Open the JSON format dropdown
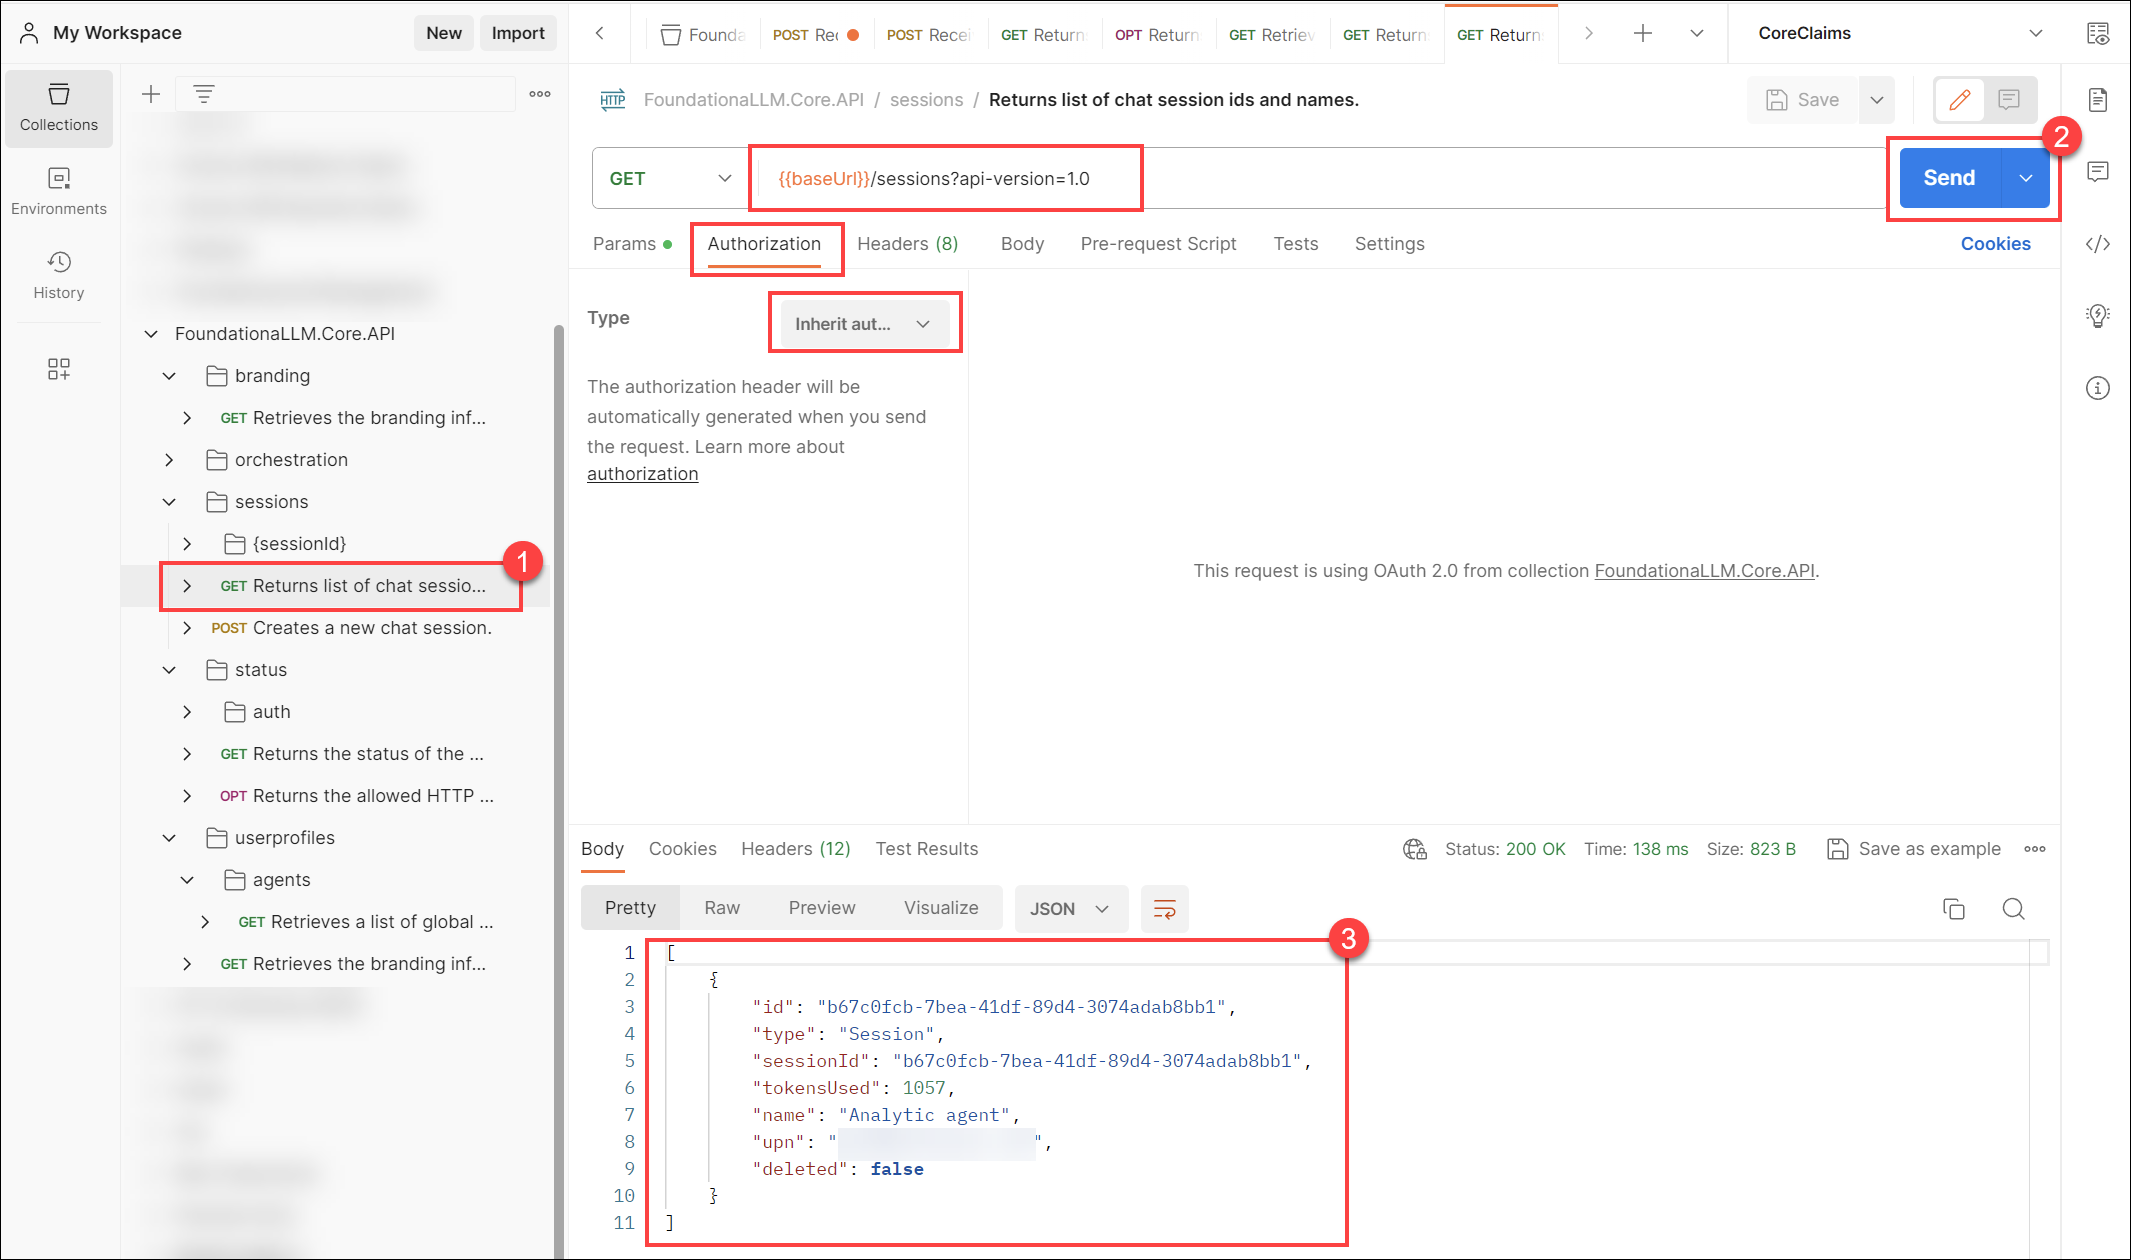Image resolution: width=2131 pixels, height=1260 pixels. click(1071, 908)
